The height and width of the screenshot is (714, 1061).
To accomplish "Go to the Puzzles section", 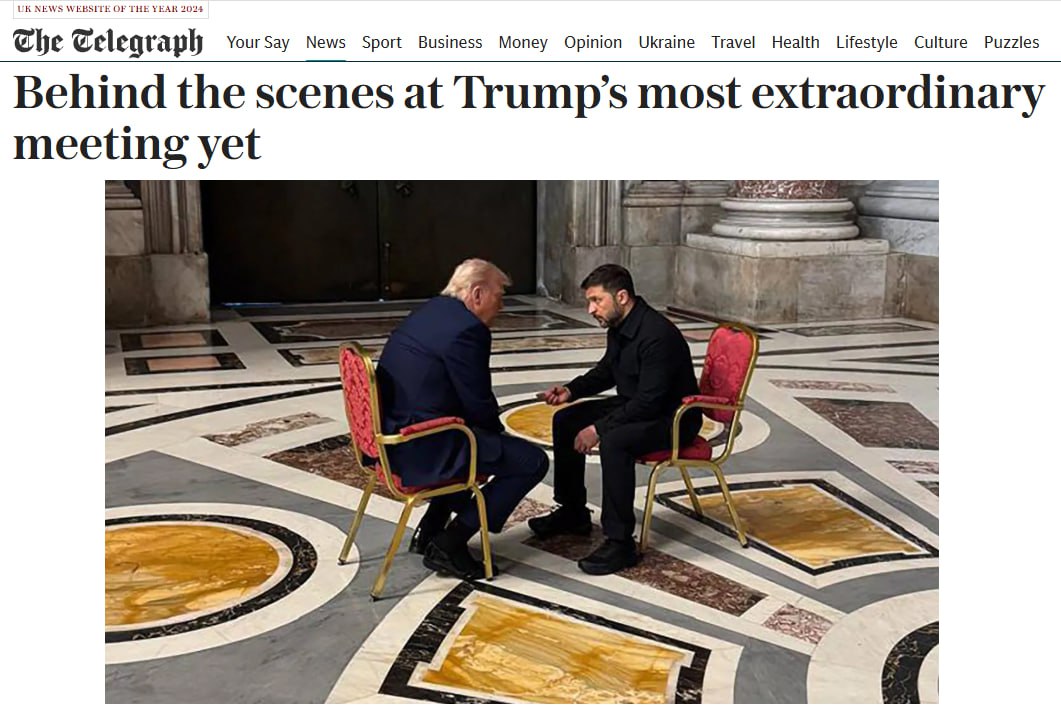I will [1011, 42].
